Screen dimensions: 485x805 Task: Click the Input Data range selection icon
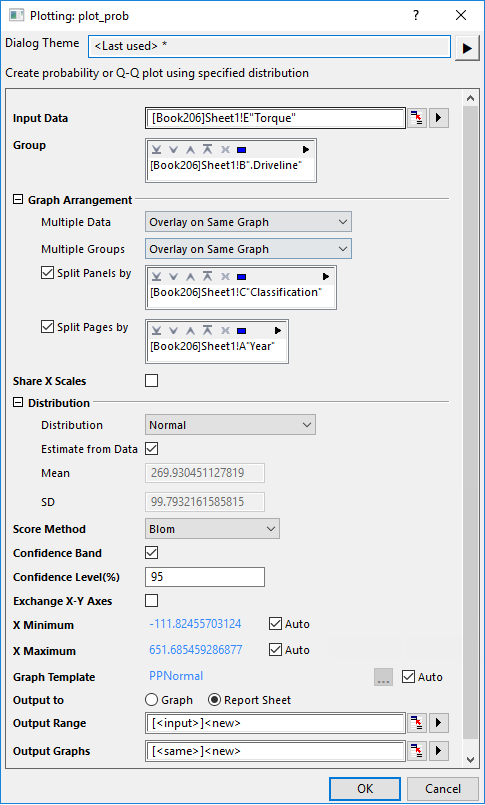tap(417, 118)
